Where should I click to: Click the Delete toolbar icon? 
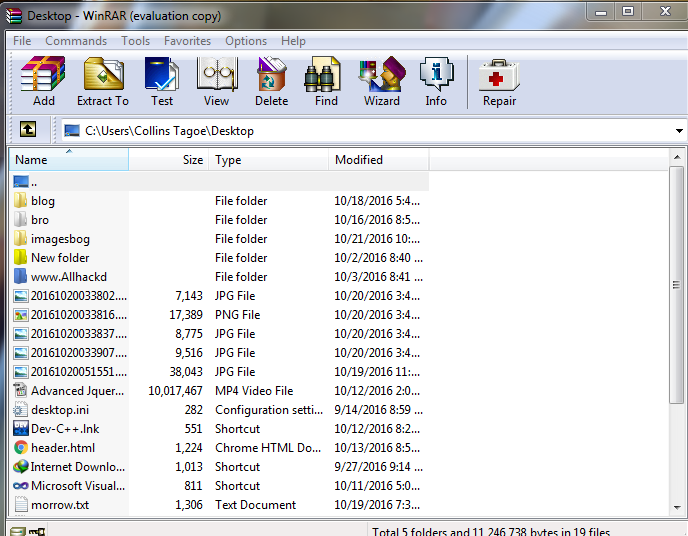272,73
